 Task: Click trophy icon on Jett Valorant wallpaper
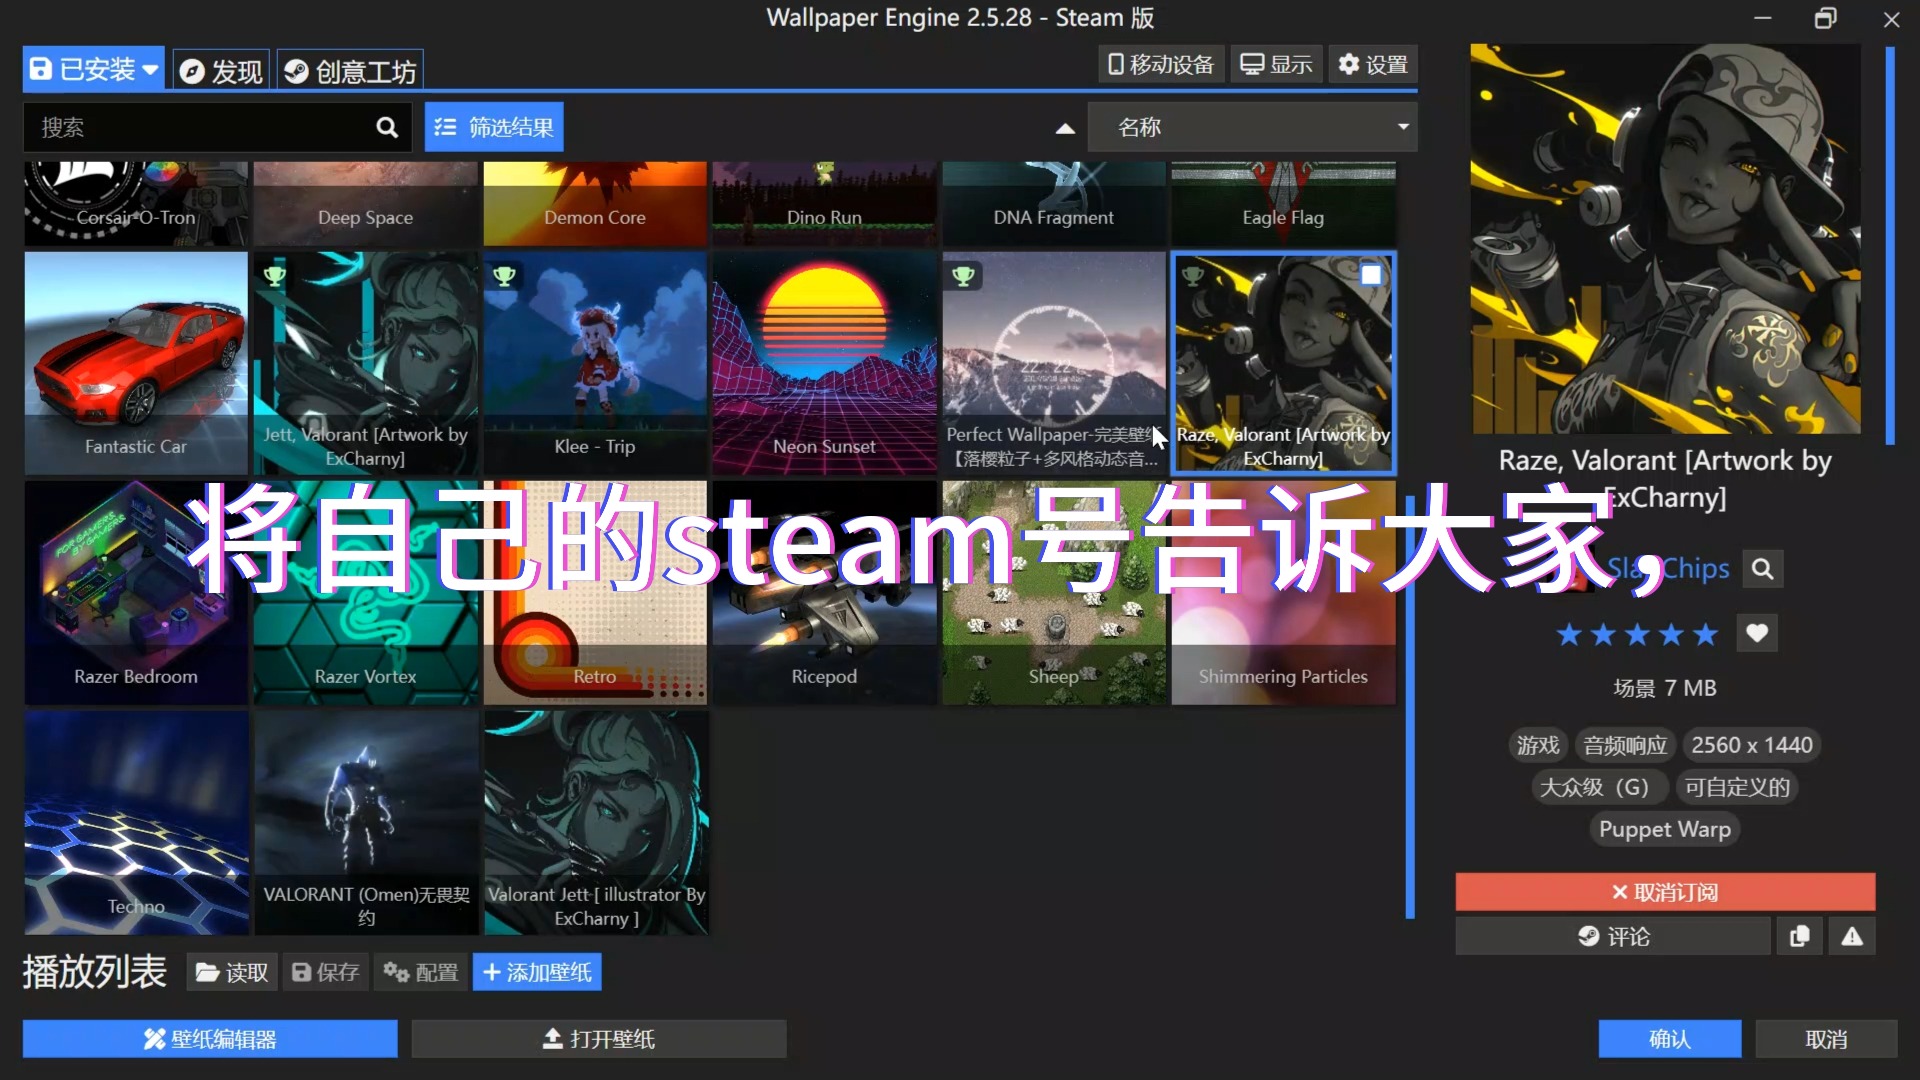tap(274, 274)
